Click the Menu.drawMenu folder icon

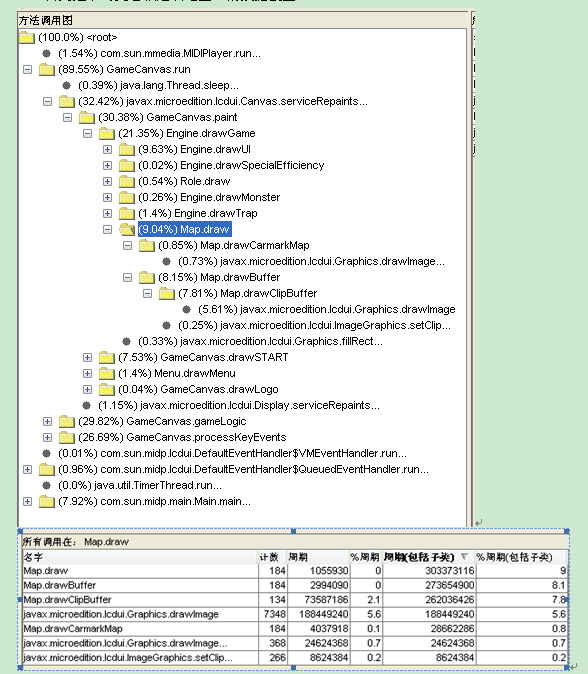[107, 374]
